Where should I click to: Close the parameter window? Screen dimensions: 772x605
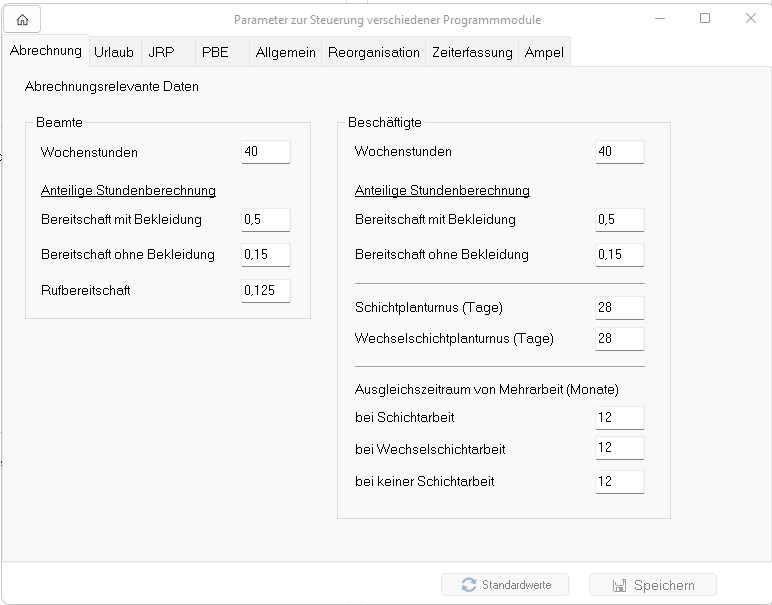[751, 19]
